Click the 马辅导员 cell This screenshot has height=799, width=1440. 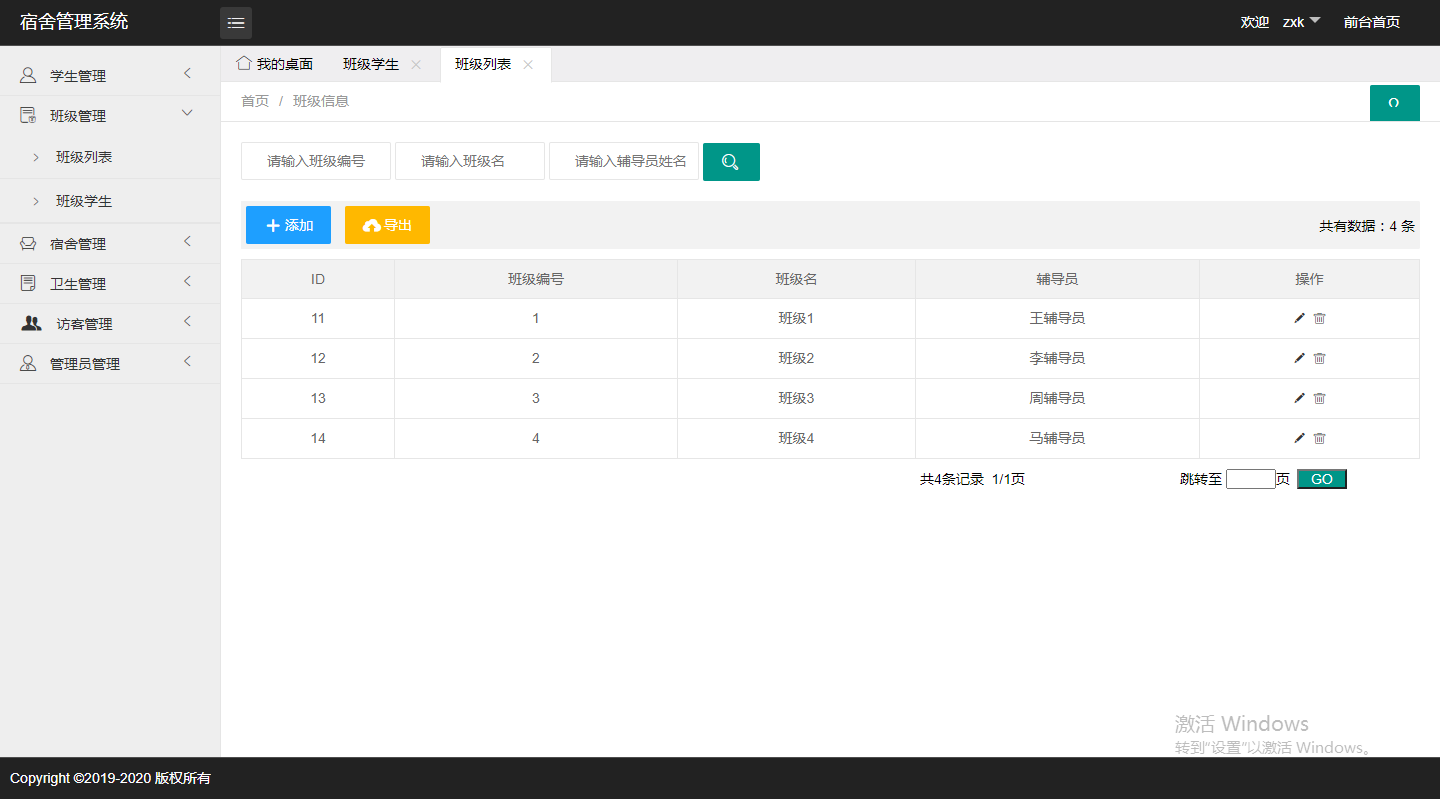point(1057,438)
